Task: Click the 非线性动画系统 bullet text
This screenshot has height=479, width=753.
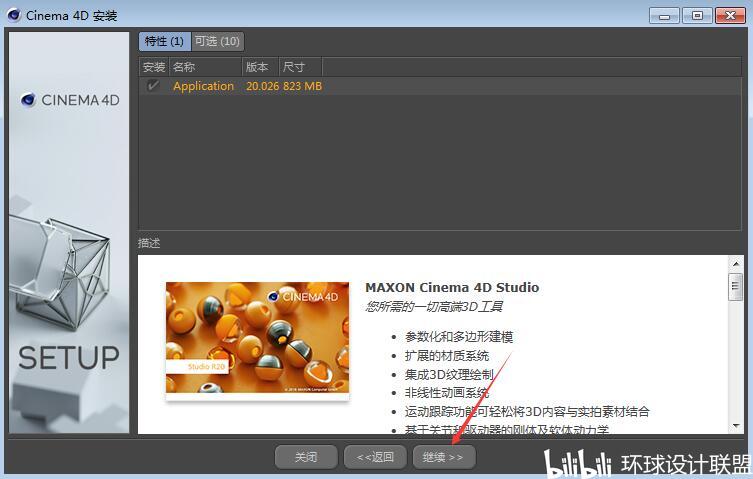Action: coord(447,393)
